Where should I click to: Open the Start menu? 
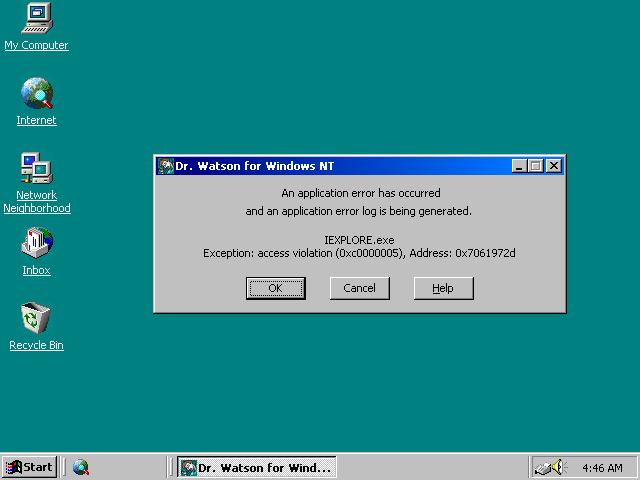(x=29, y=467)
